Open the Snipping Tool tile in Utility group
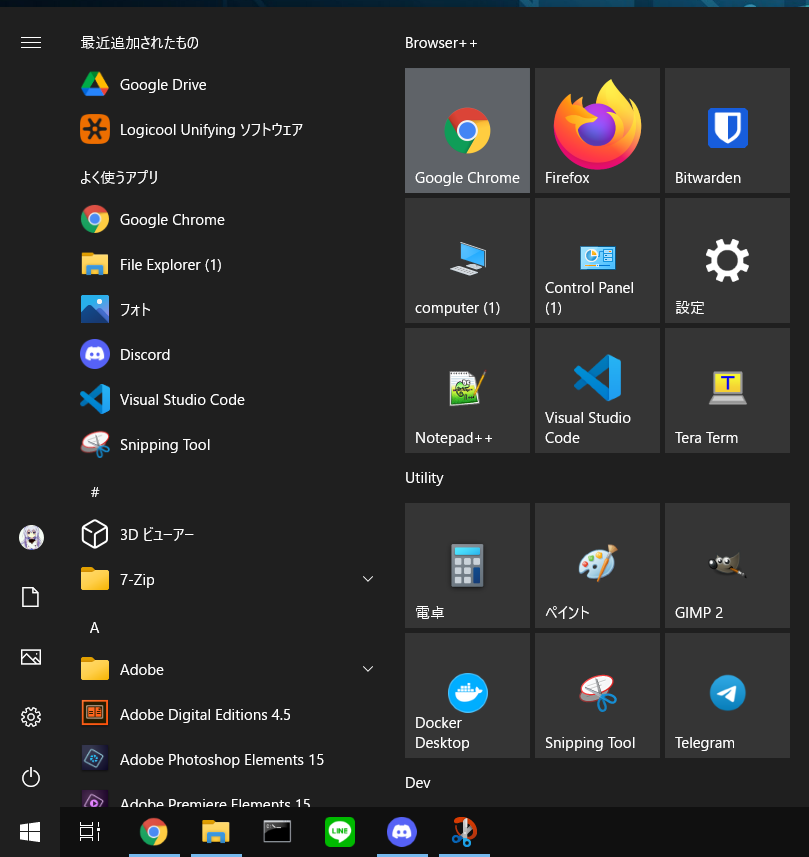 coord(597,695)
